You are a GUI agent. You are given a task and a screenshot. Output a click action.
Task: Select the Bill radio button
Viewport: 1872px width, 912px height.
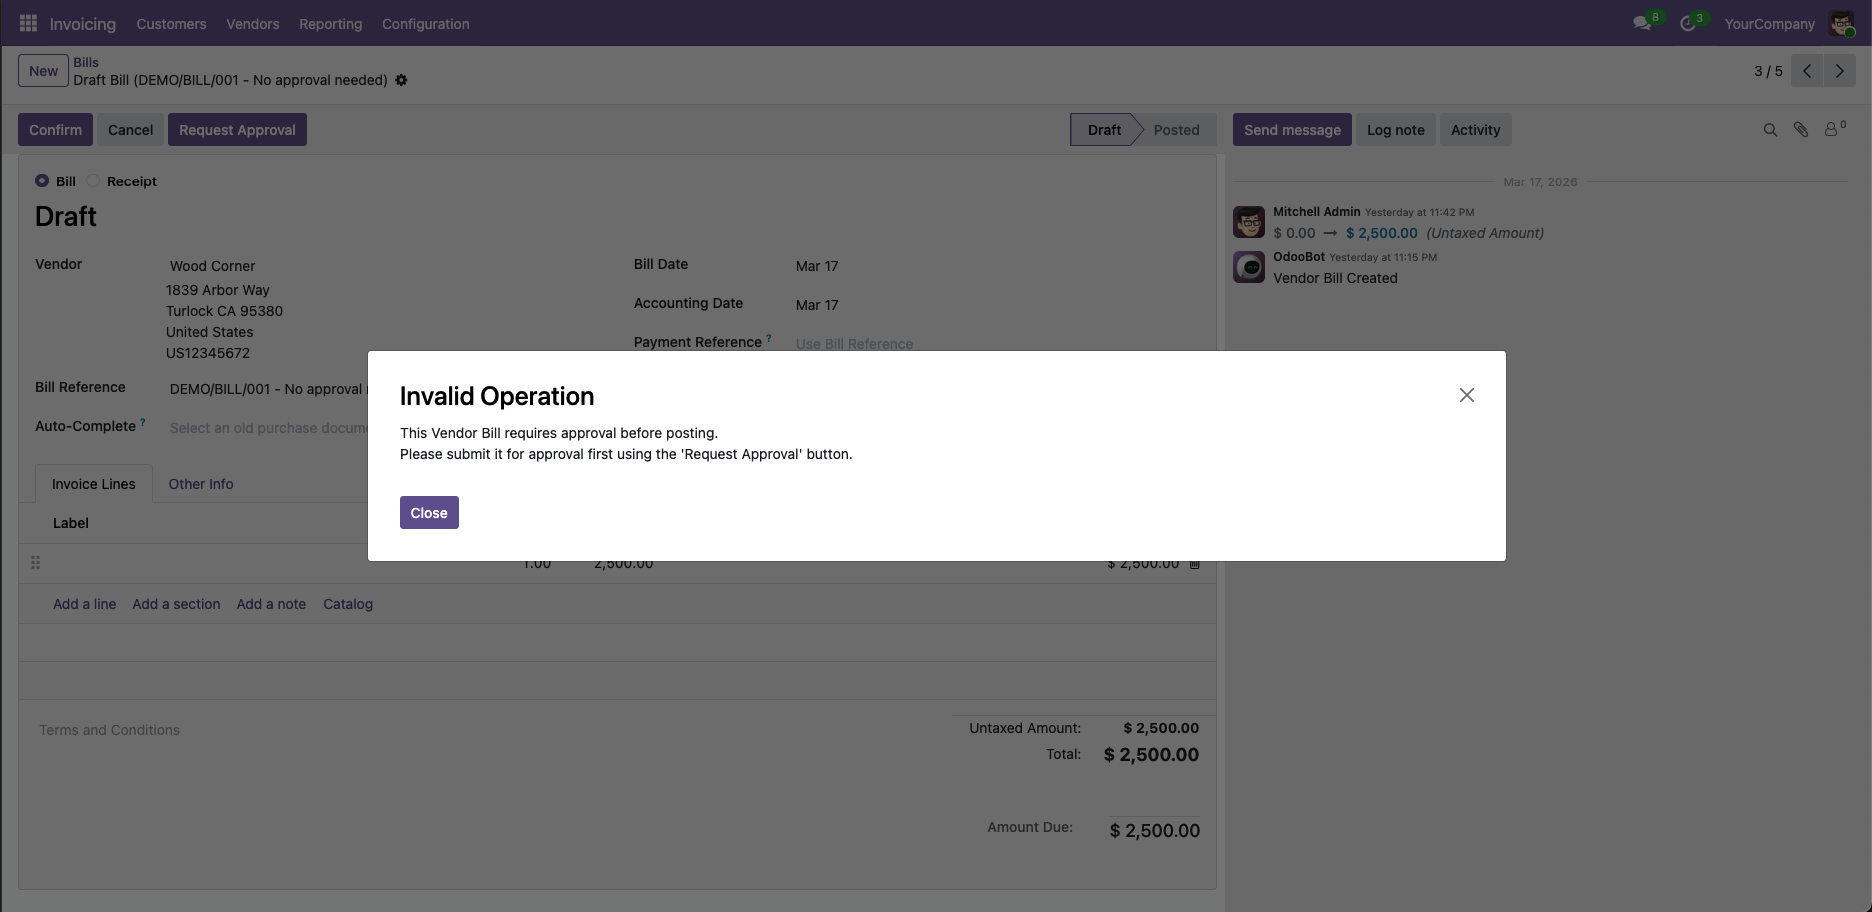click(x=42, y=181)
